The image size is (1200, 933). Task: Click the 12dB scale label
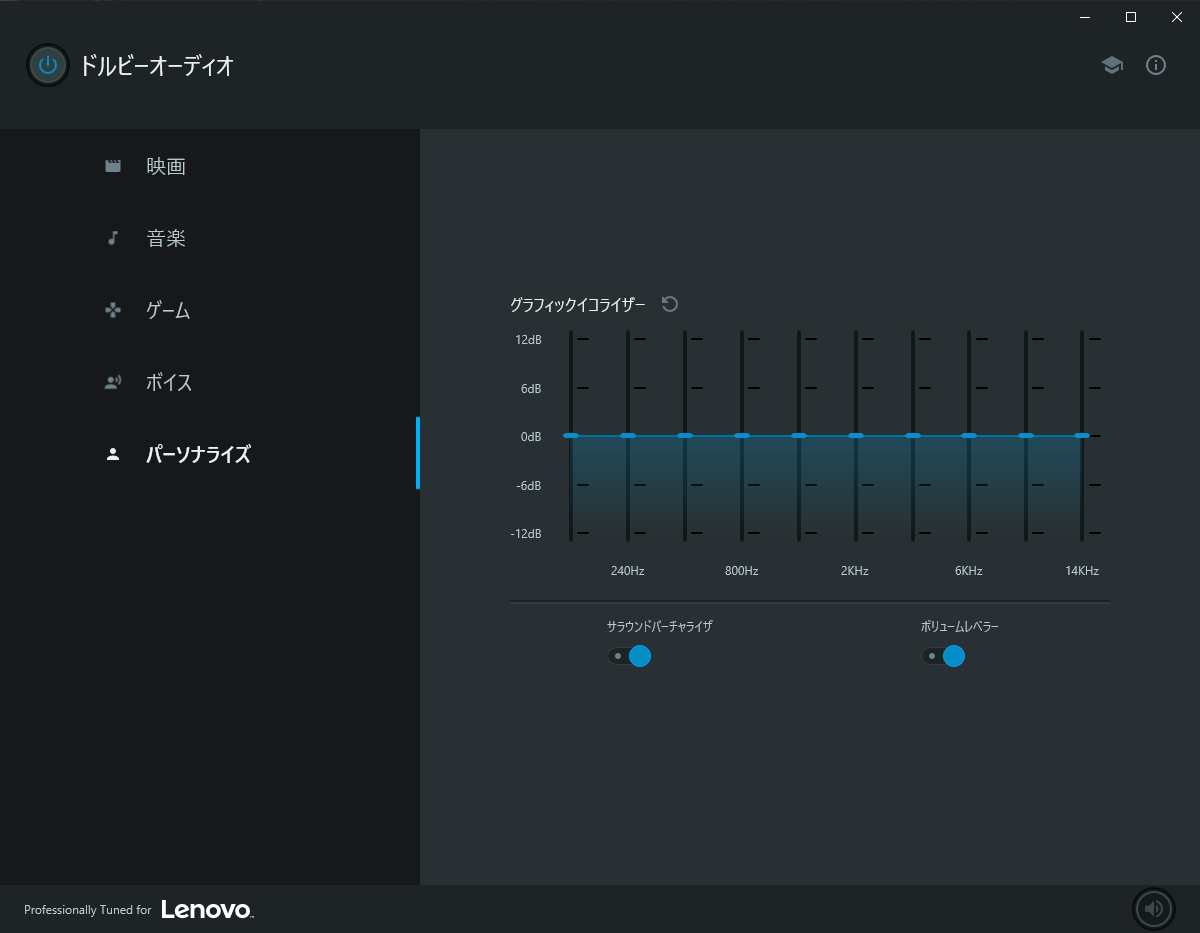[528, 340]
